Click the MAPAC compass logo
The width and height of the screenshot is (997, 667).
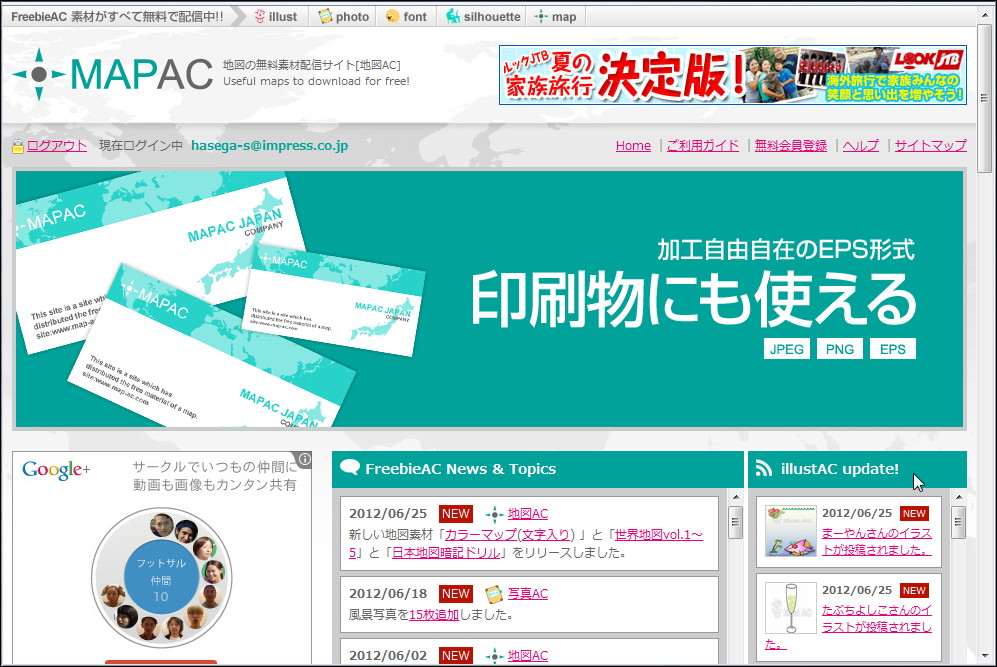coord(37,73)
